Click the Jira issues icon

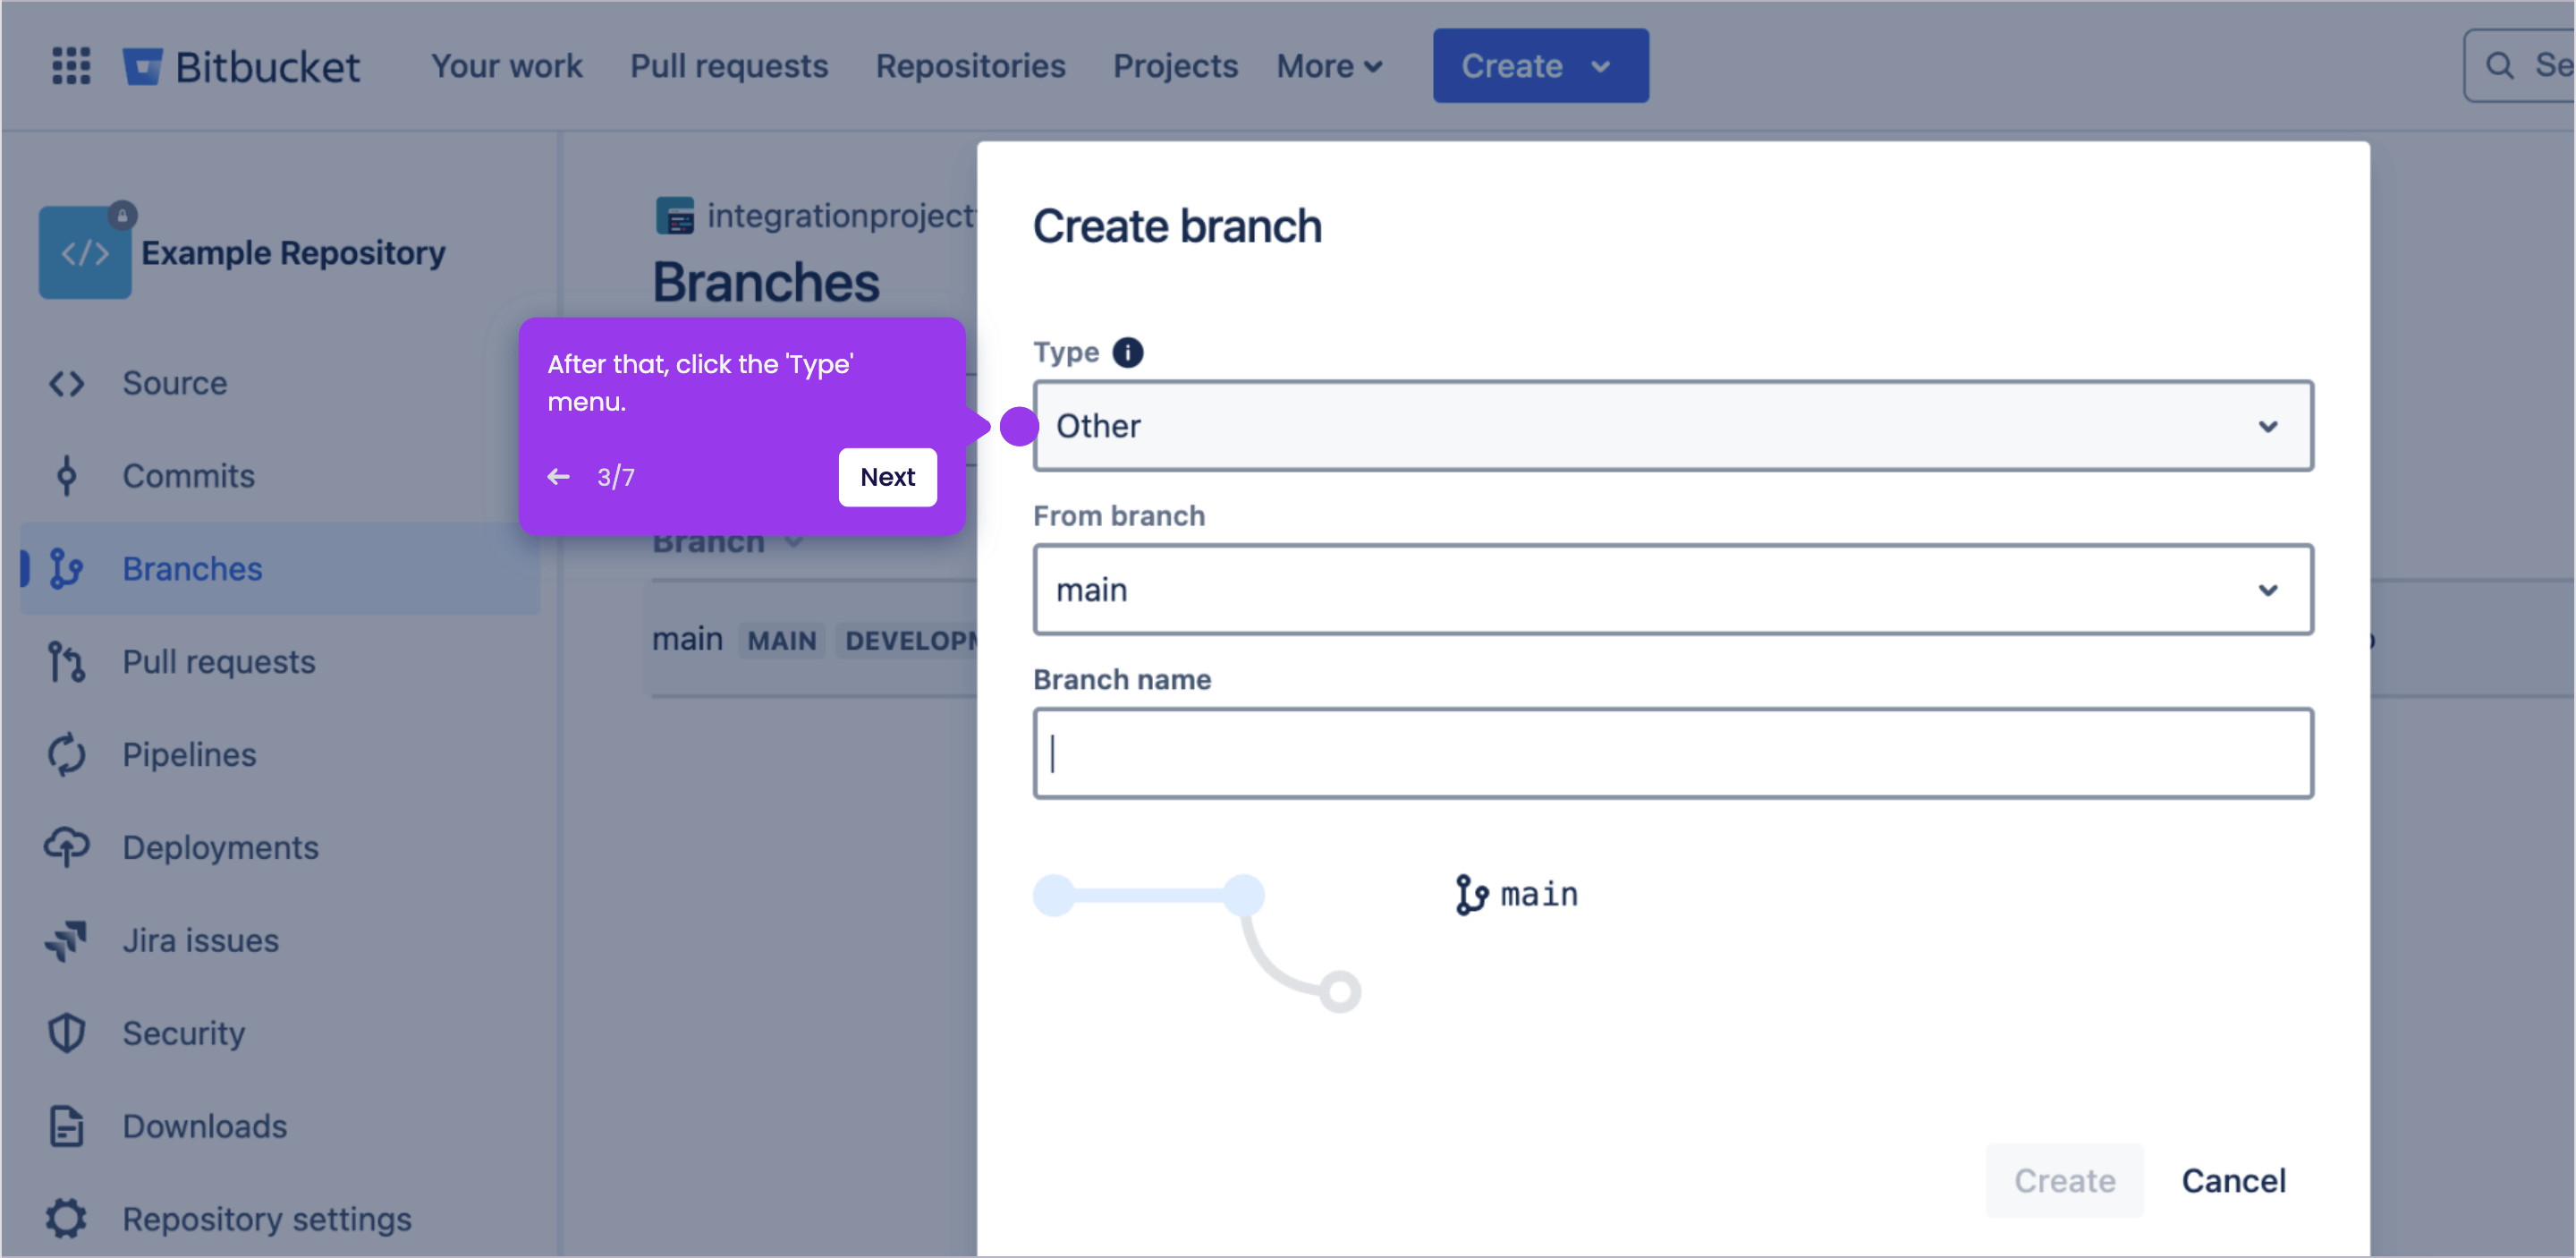pos(67,940)
